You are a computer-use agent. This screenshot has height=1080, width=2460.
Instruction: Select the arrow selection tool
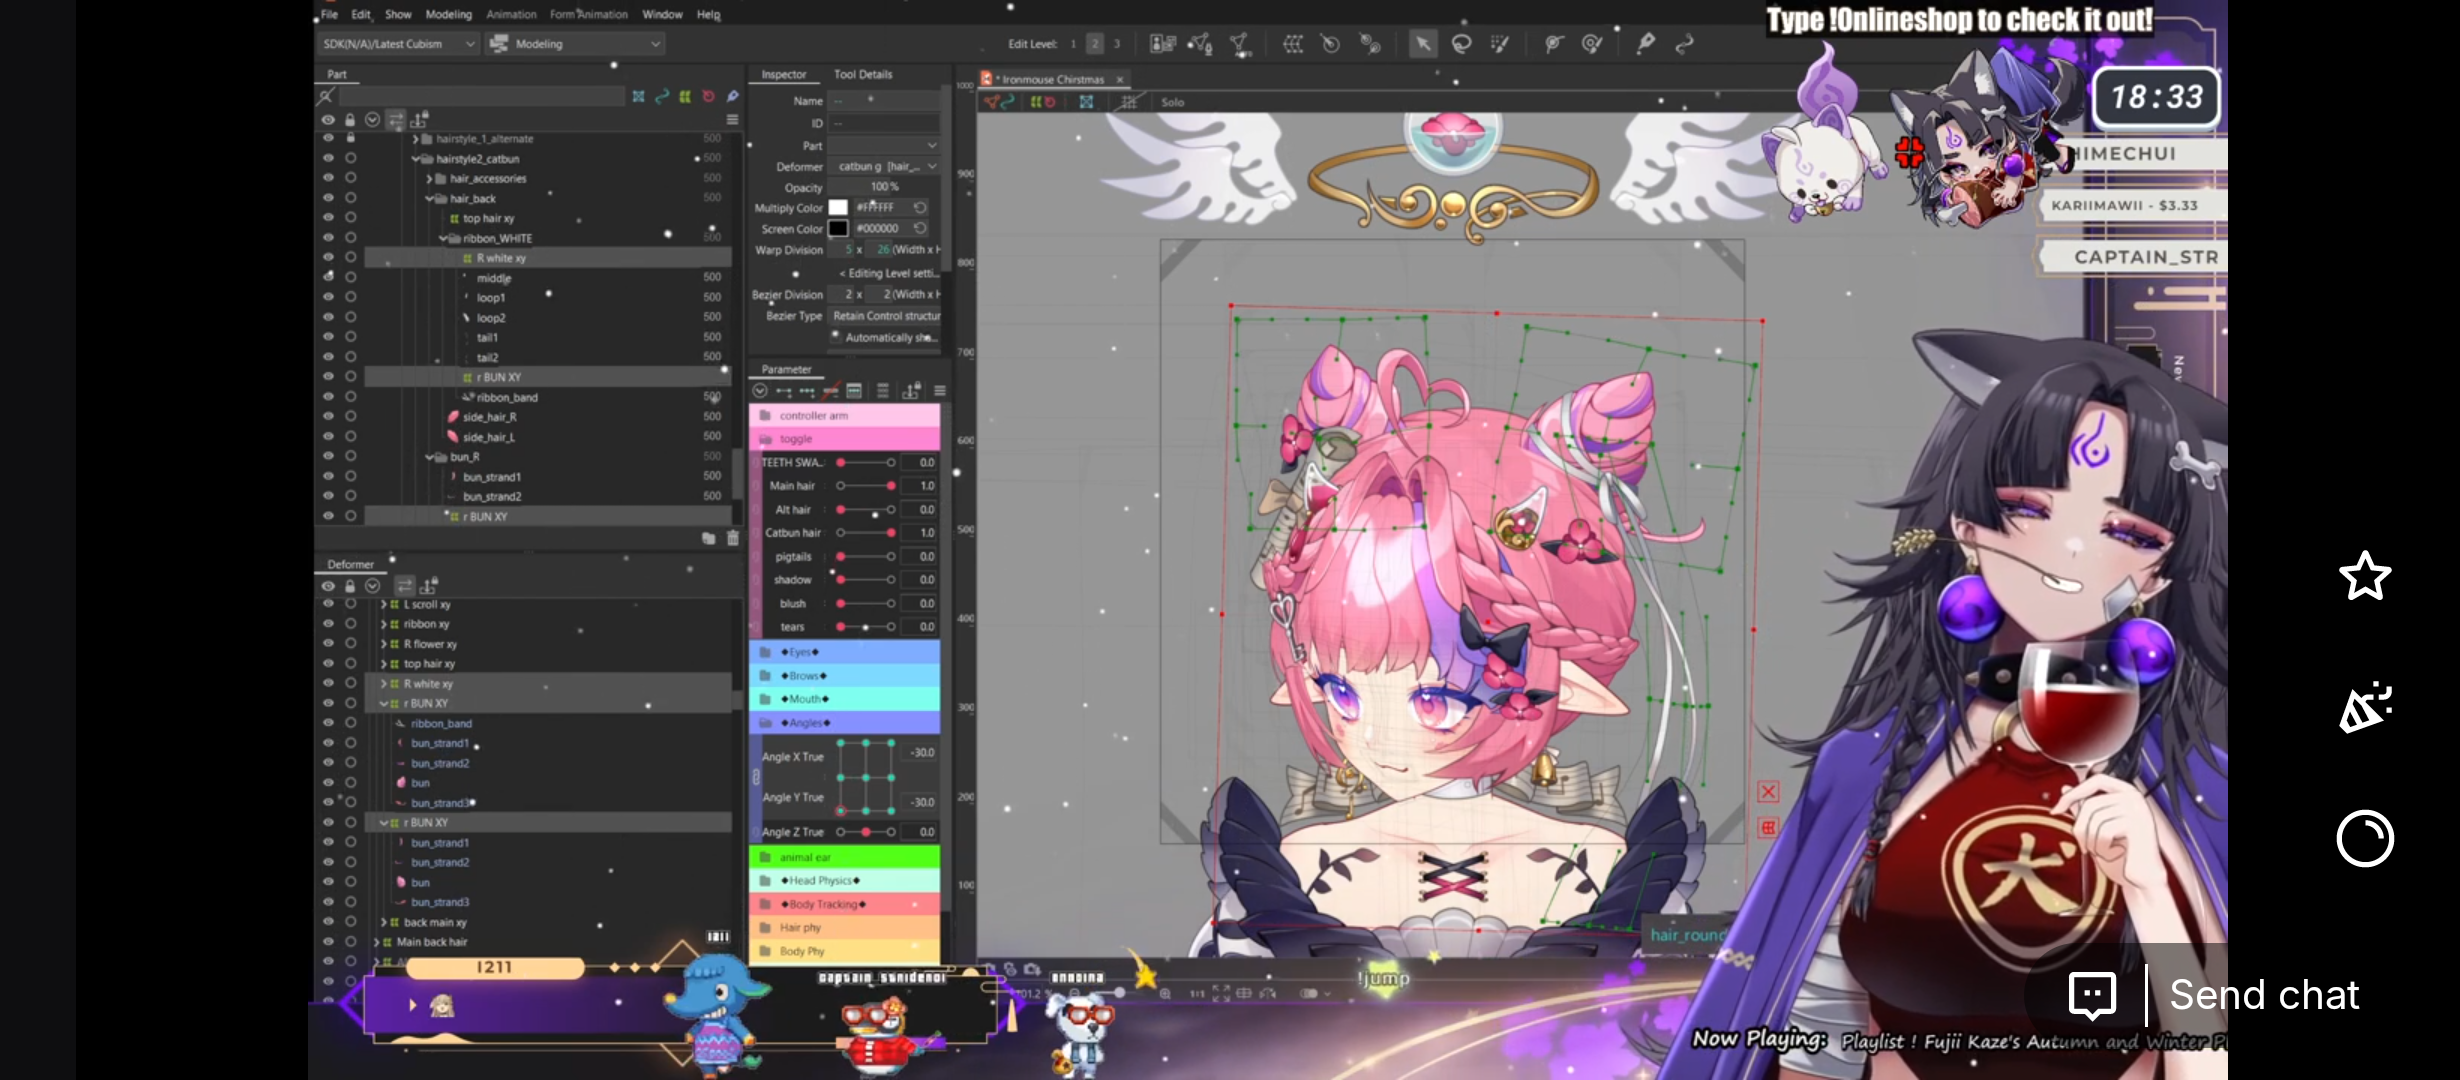click(1422, 44)
